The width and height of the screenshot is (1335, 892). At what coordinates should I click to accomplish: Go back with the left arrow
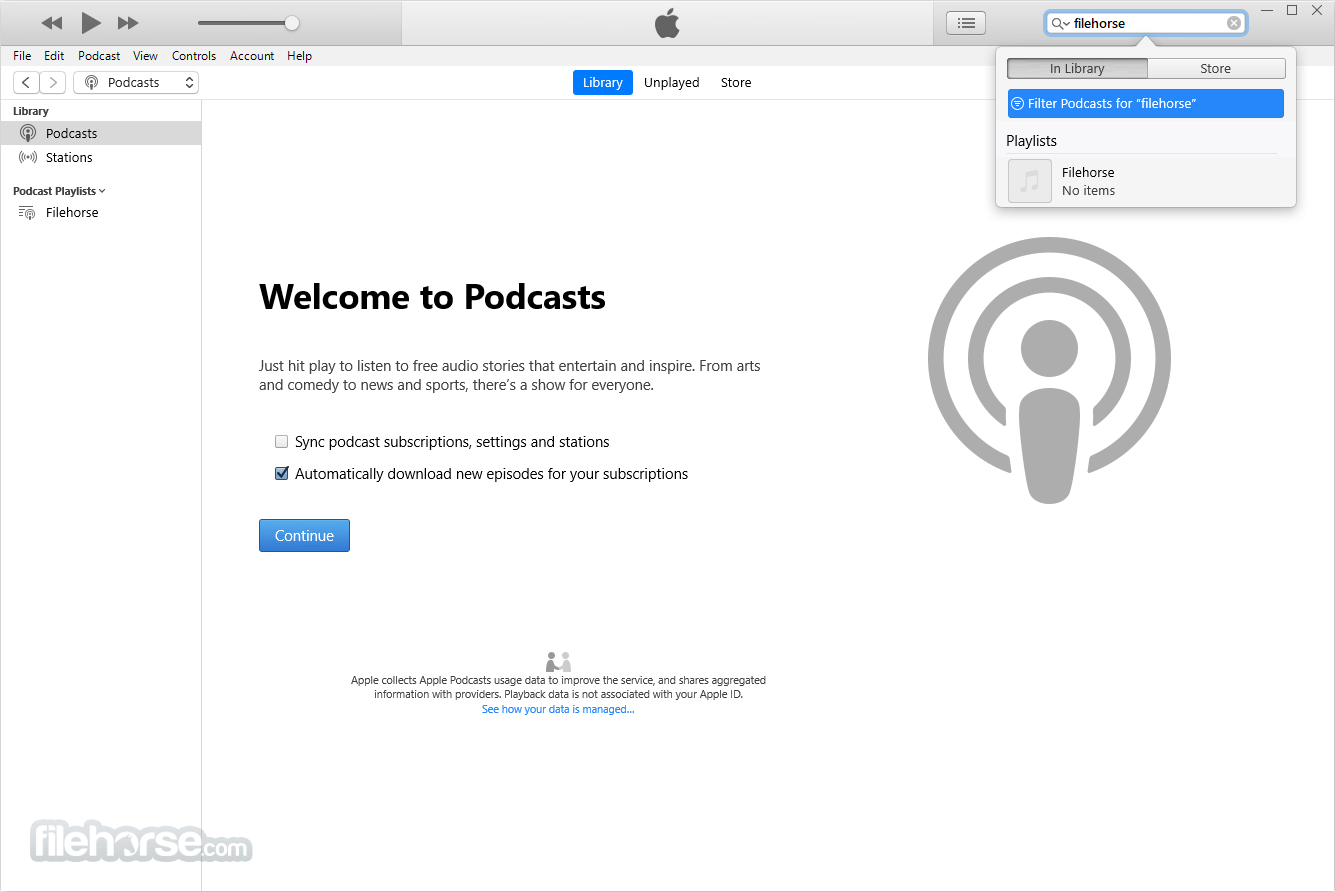pyautogui.click(x=27, y=83)
